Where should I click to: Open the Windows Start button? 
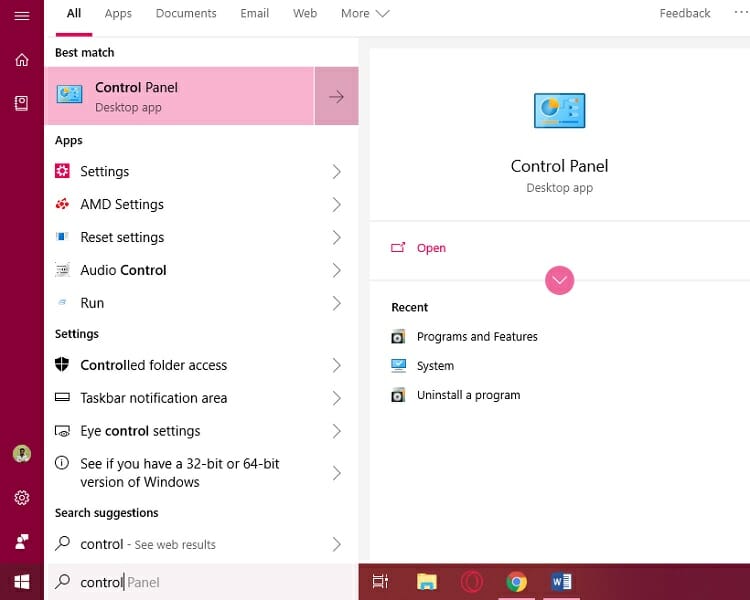(22, 582)
